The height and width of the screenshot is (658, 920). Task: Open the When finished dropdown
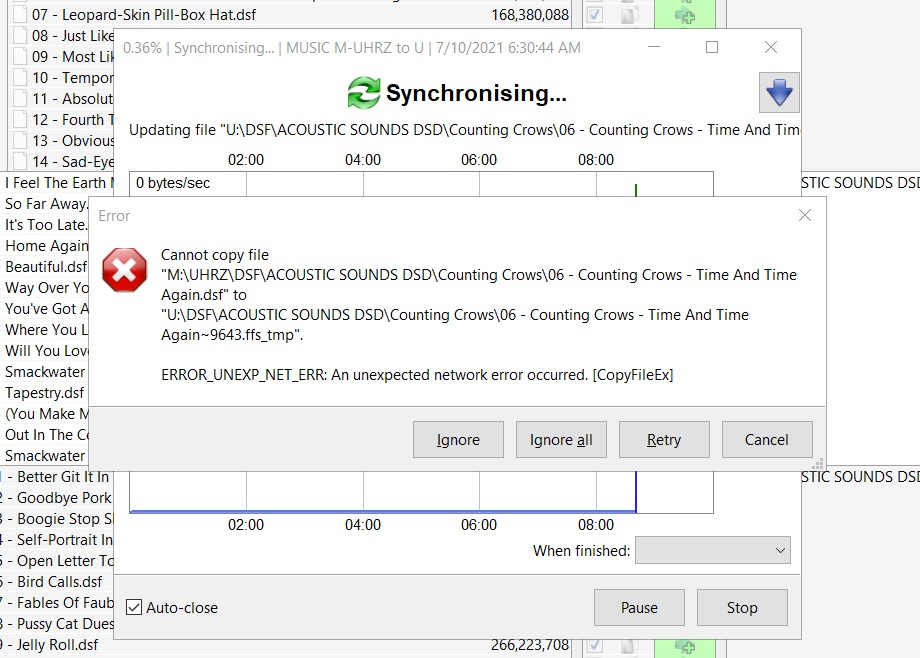click(713, 551)
